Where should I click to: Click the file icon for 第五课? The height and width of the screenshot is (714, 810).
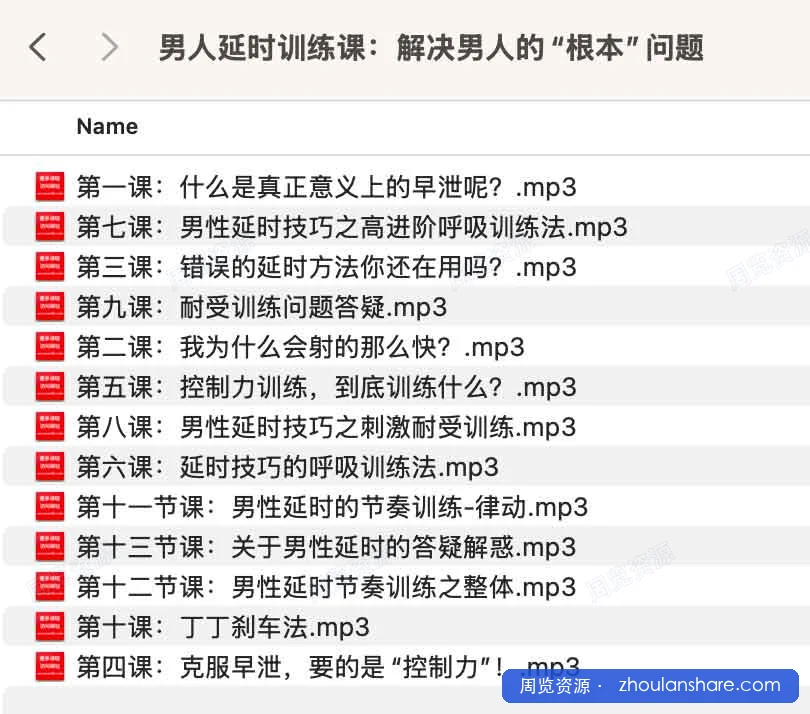(x=50, y=387)
